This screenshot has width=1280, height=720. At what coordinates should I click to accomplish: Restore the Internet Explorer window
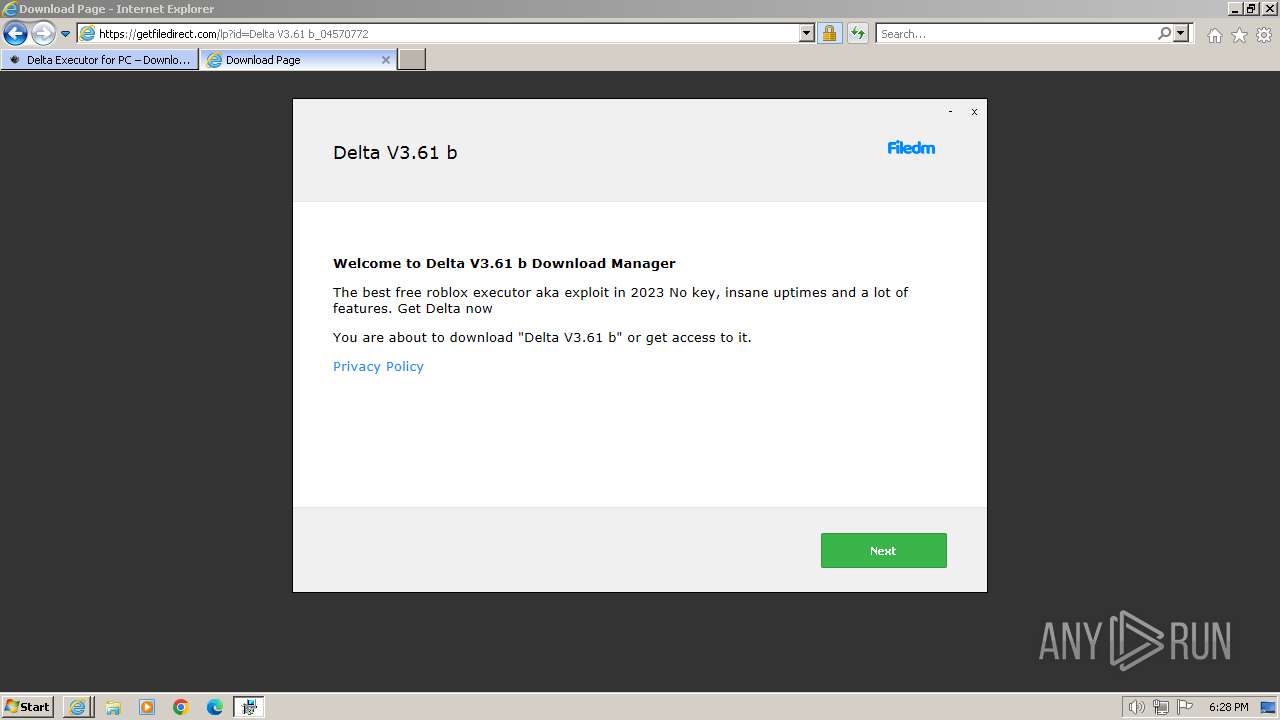point(1251,9)
